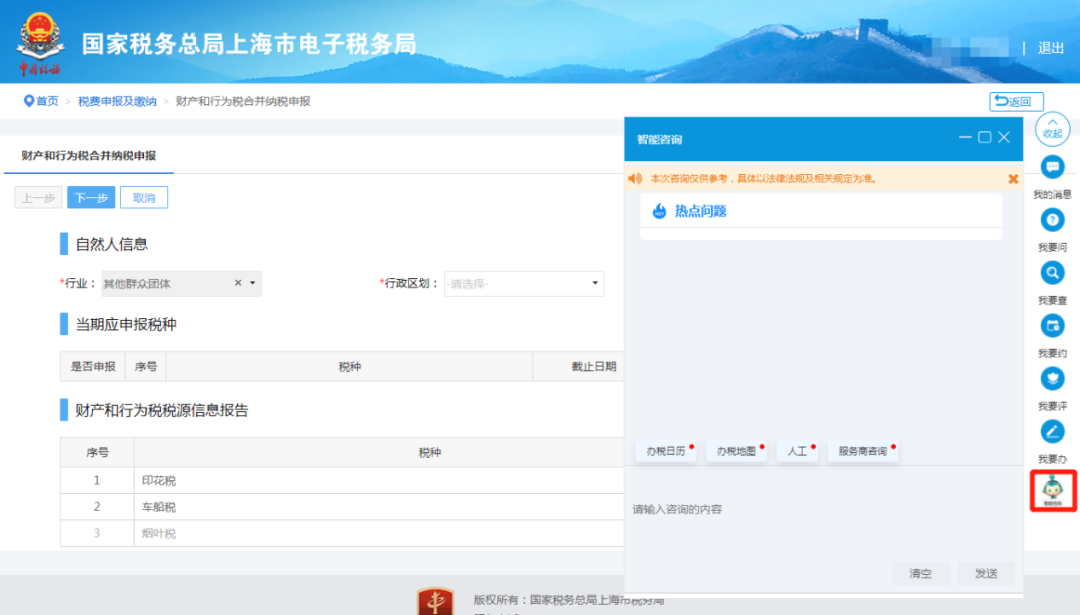This screenshot has height=615, width=1080.
Task: Select the 人工 service button
Action: click(x=797, y=451)
